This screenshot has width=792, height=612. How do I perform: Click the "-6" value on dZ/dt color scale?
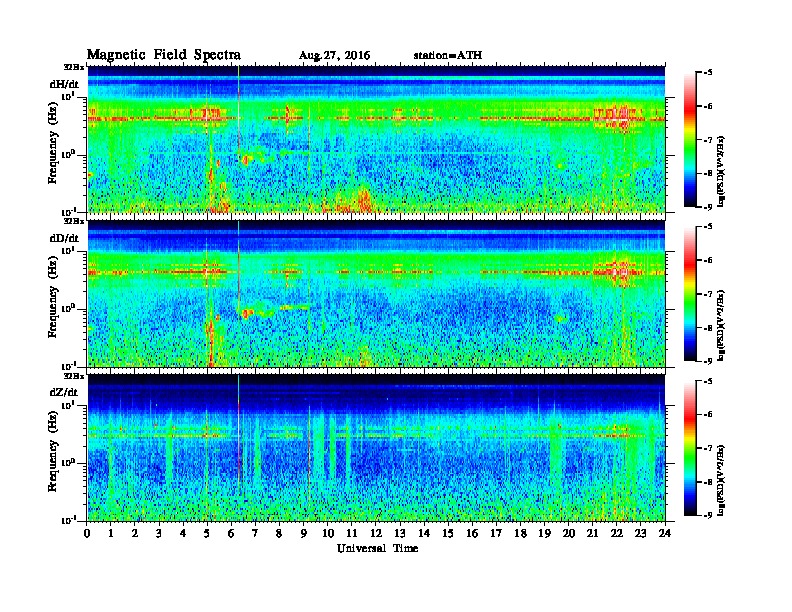[x=708, y=414]
